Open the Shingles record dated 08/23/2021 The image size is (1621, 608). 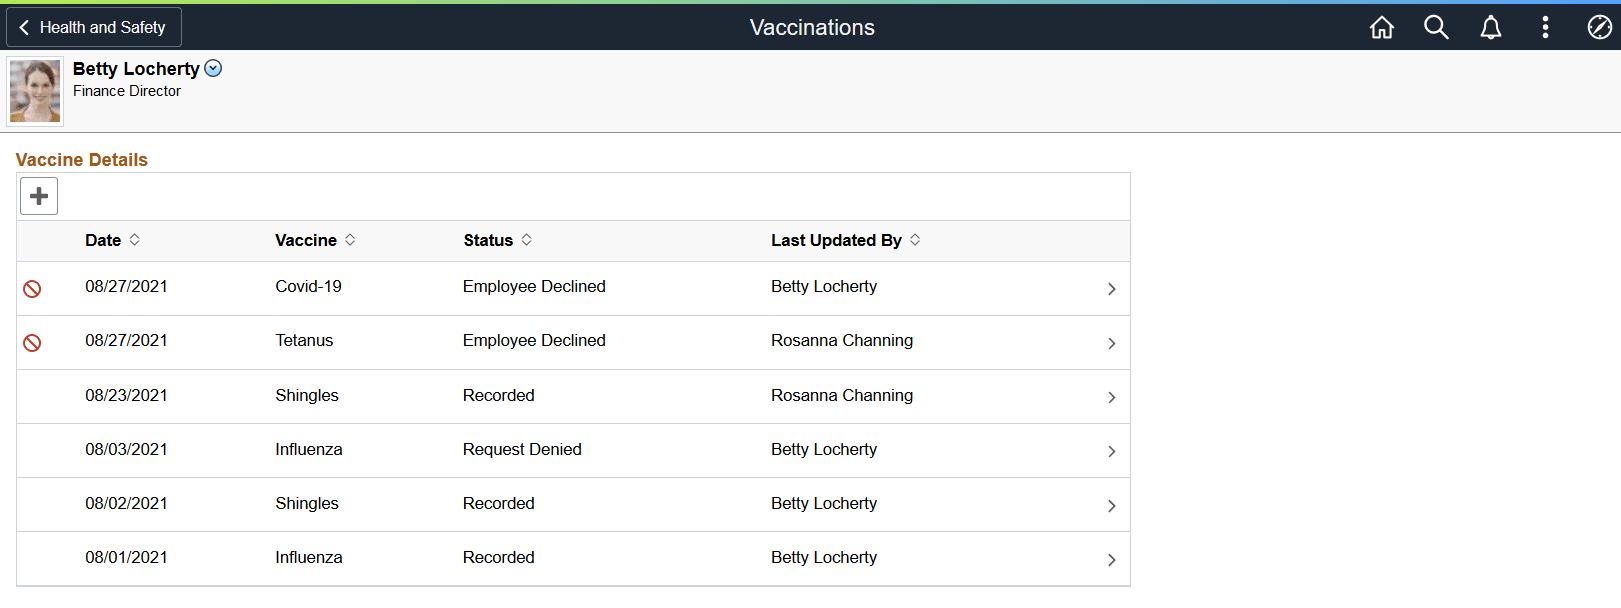(x=1111, y=396)
